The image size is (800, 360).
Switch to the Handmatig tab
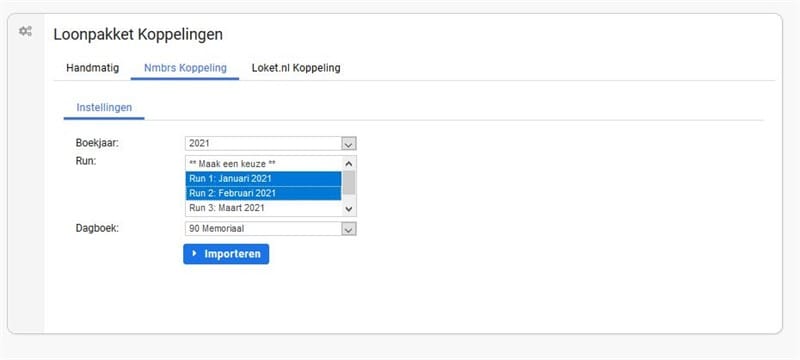(x=92, y=68)
